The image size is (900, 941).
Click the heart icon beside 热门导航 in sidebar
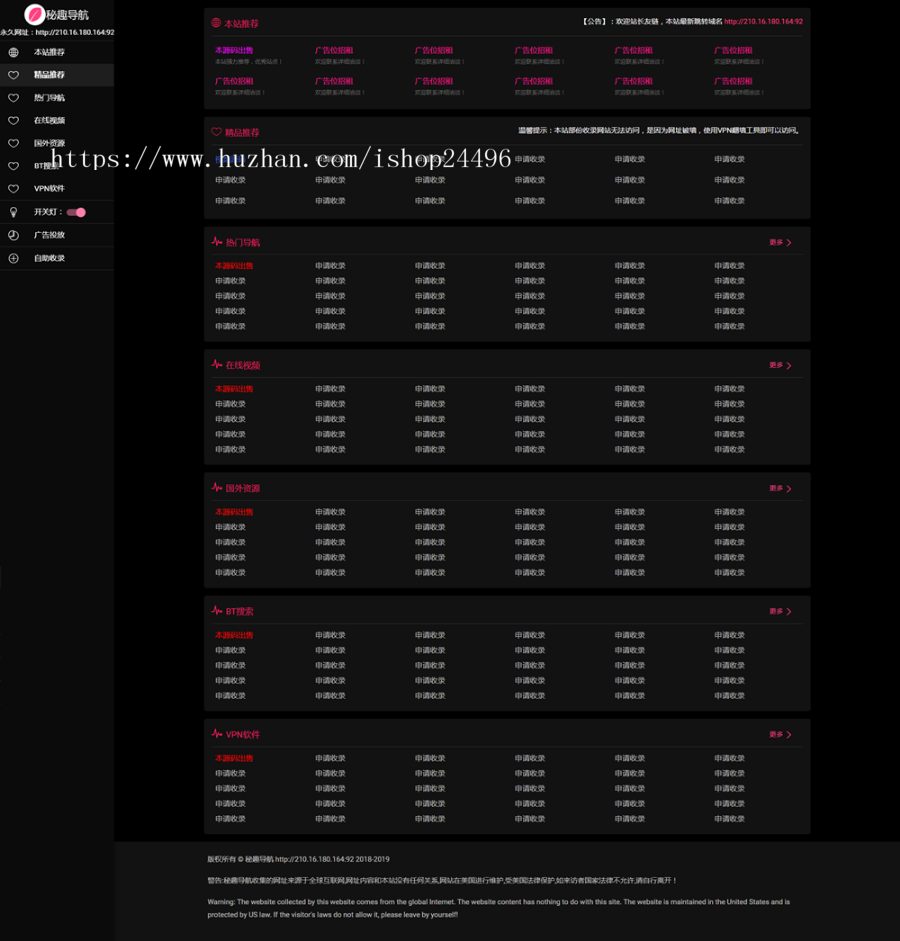(x=13, y=98)
